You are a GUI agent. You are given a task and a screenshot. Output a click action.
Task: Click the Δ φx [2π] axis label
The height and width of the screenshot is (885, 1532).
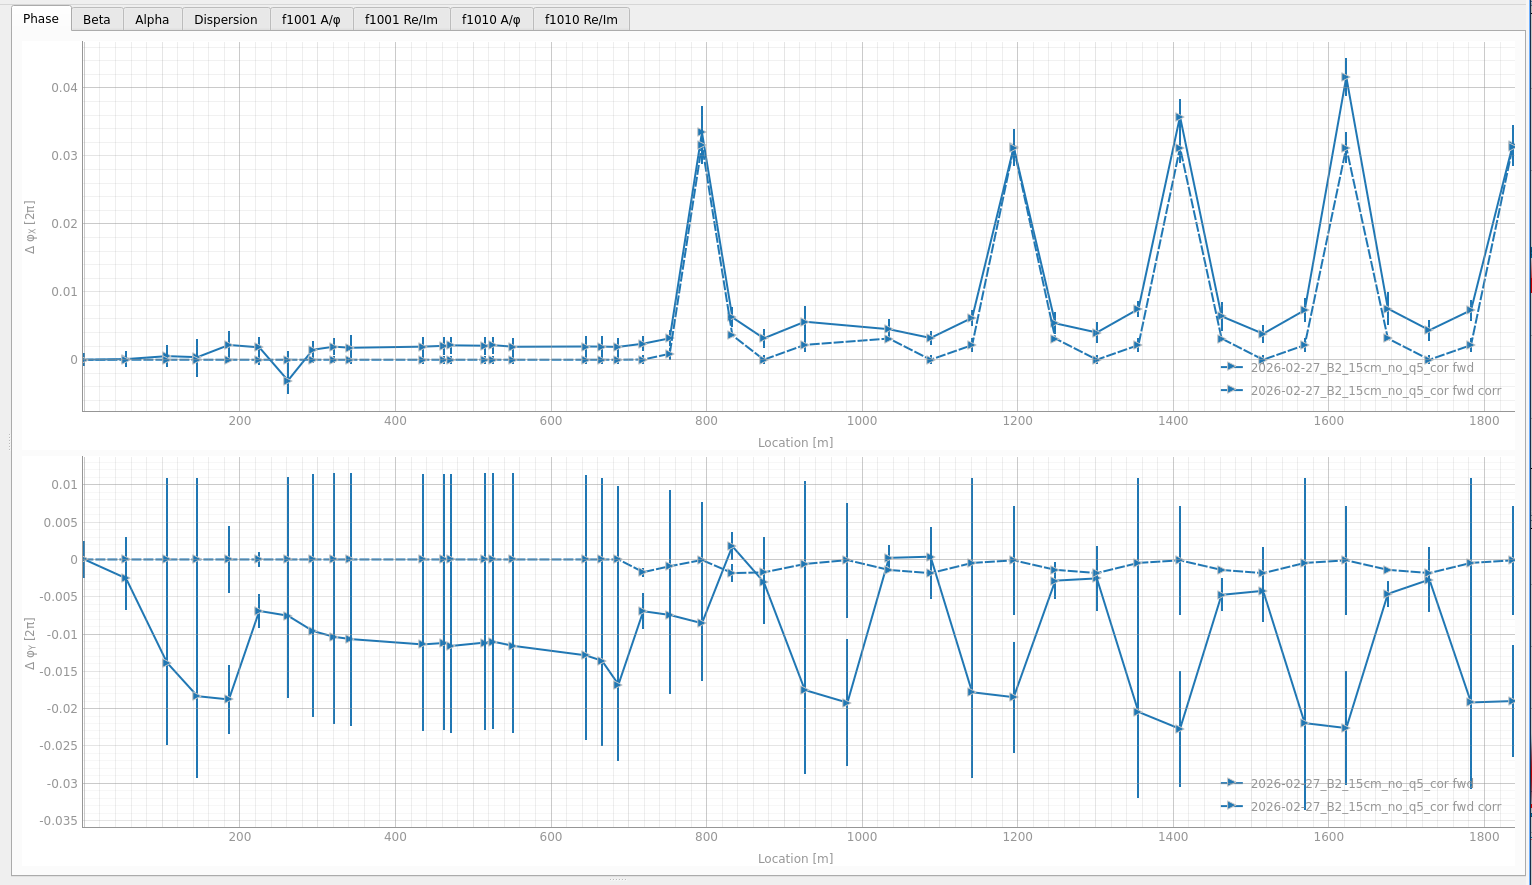tap(31, 227)
